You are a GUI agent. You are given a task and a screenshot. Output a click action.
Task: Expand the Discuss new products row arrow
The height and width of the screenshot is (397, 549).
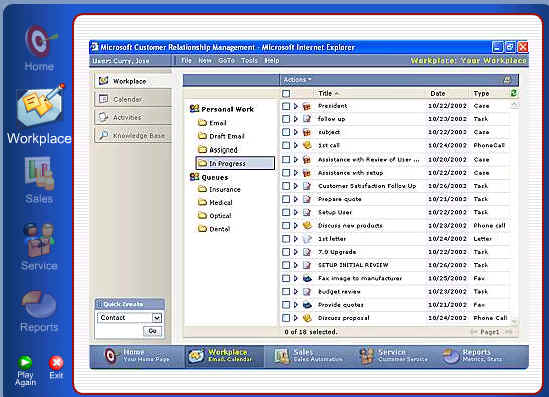coord(296,226)
